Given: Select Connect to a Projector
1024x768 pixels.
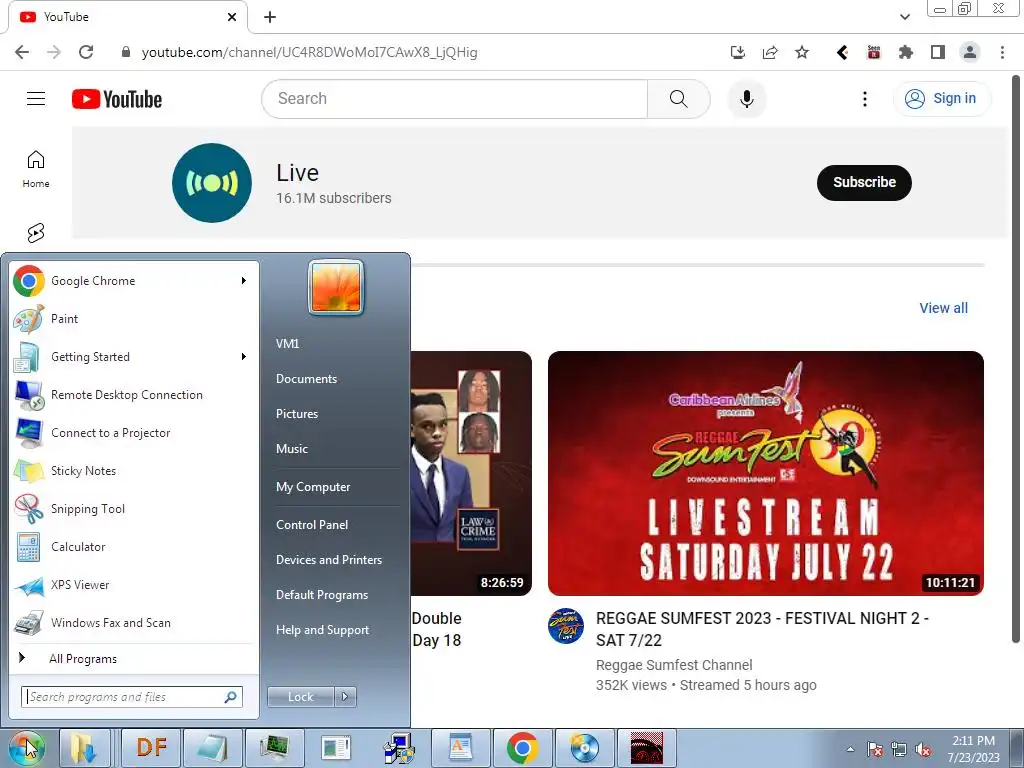Looking at the screenshot, I should 131,432.
